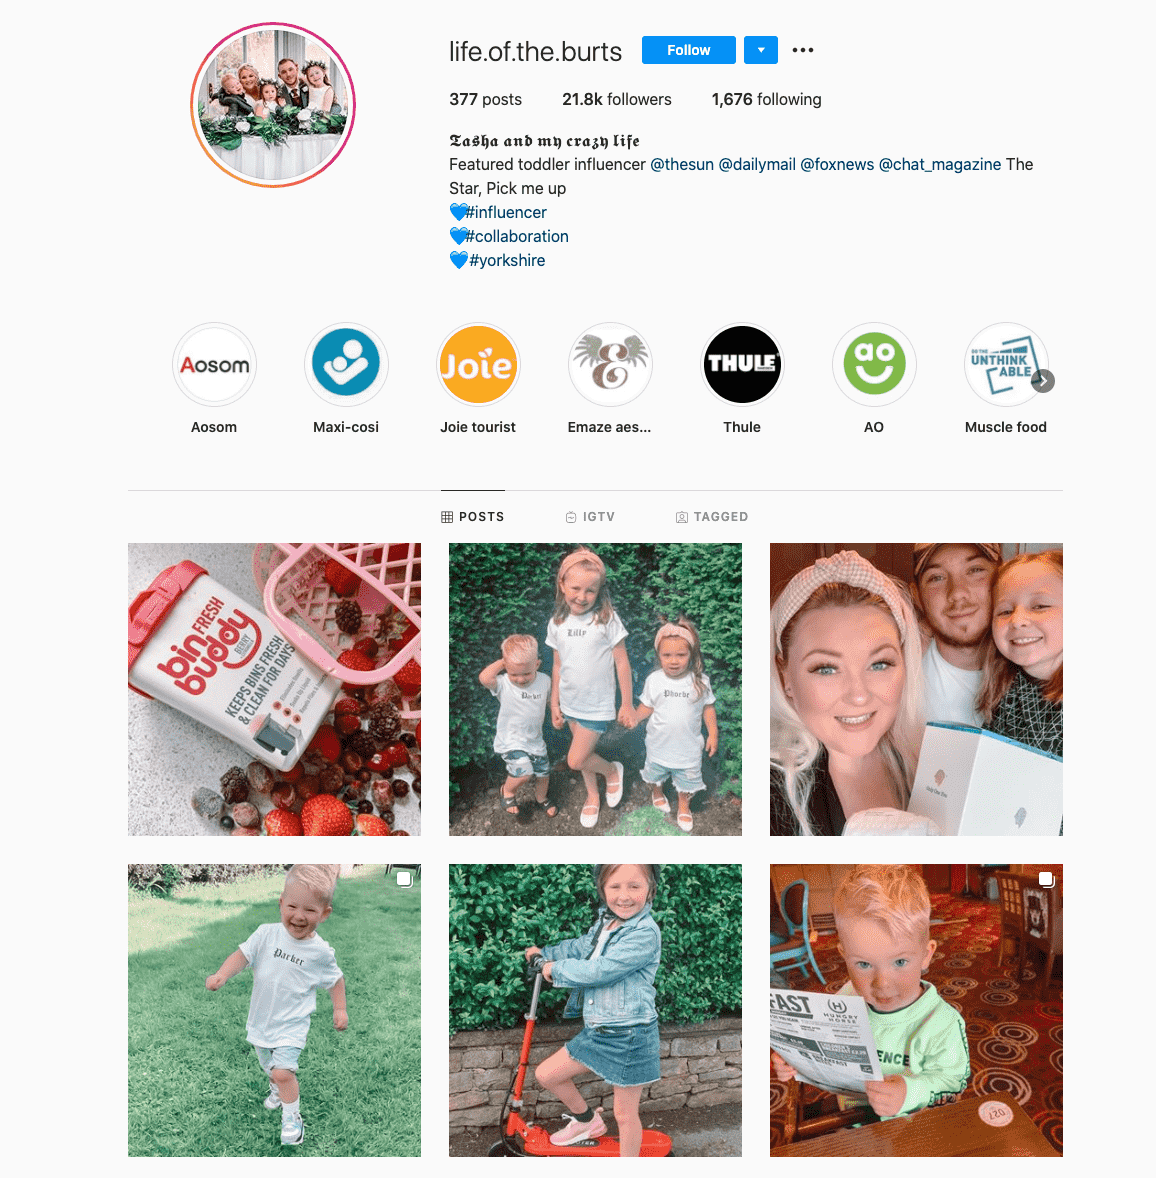Click the blue Follow button

click(689, 50)
